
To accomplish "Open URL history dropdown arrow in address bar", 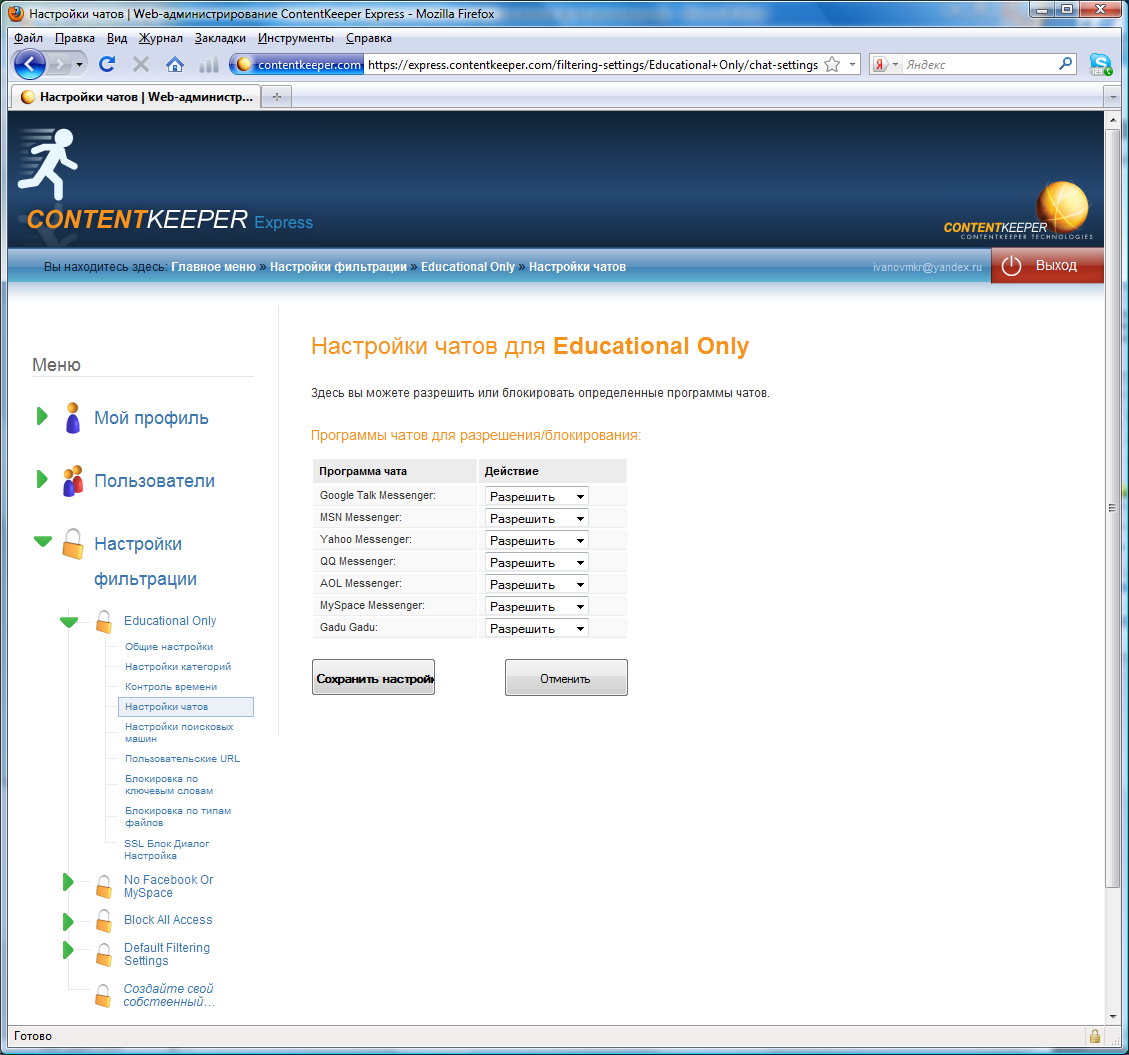I will tap(853, 65).
